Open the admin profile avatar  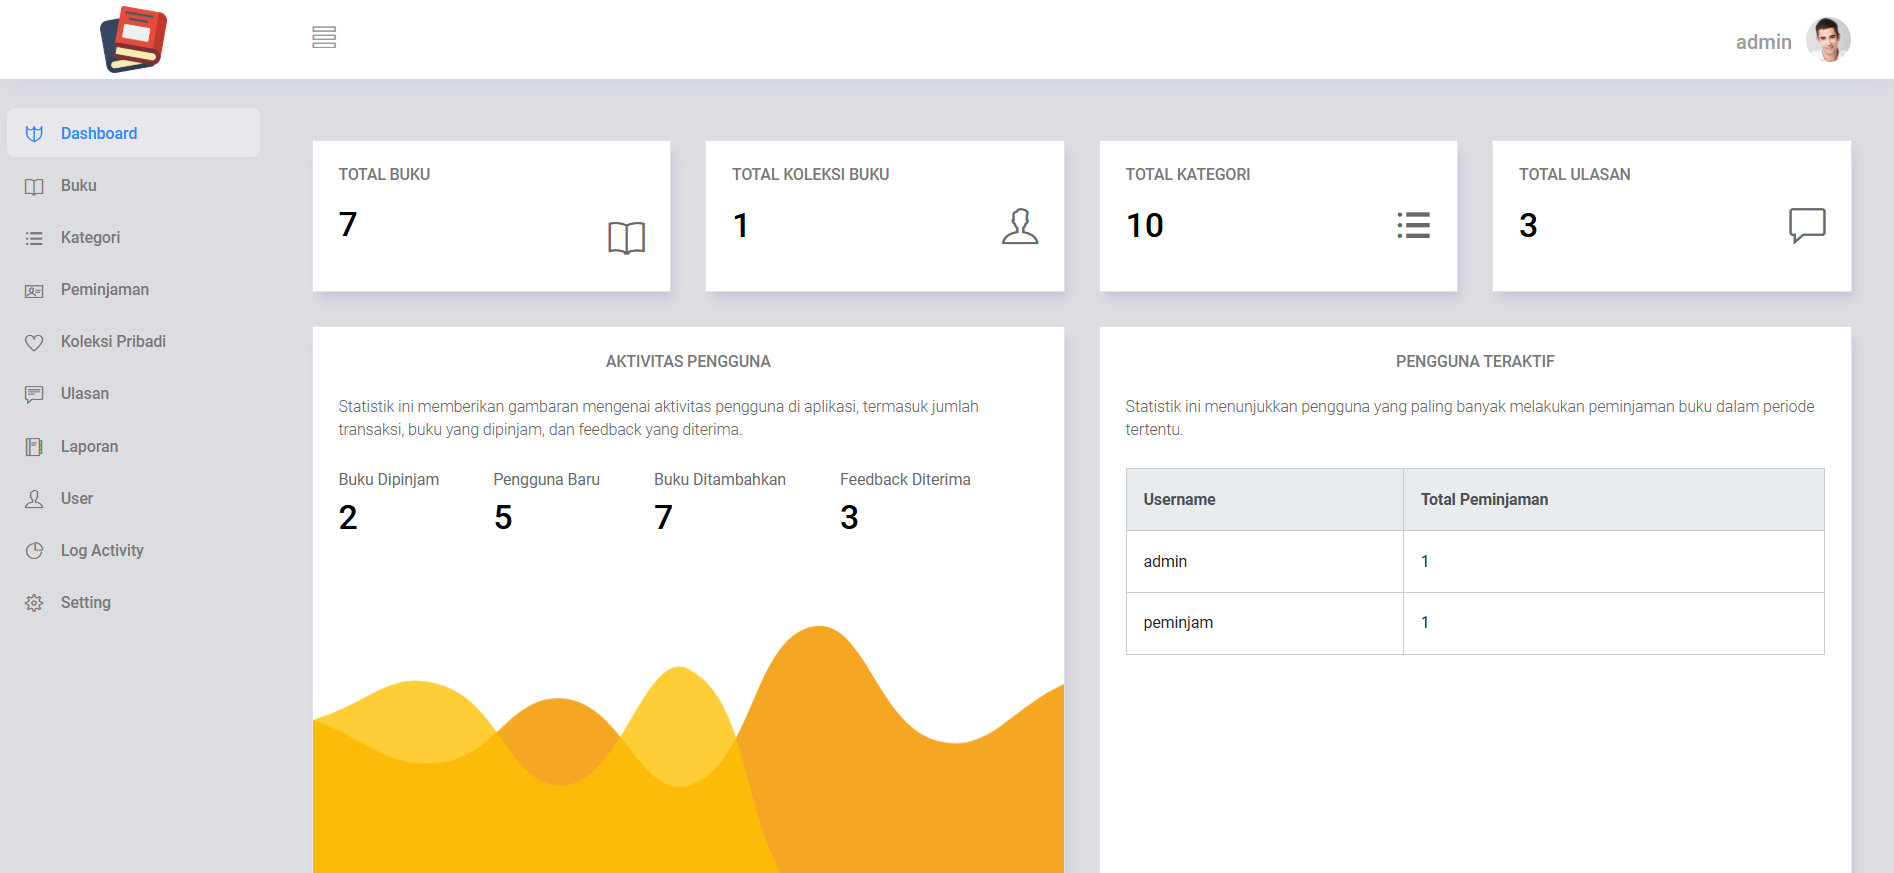(1827, 41)
